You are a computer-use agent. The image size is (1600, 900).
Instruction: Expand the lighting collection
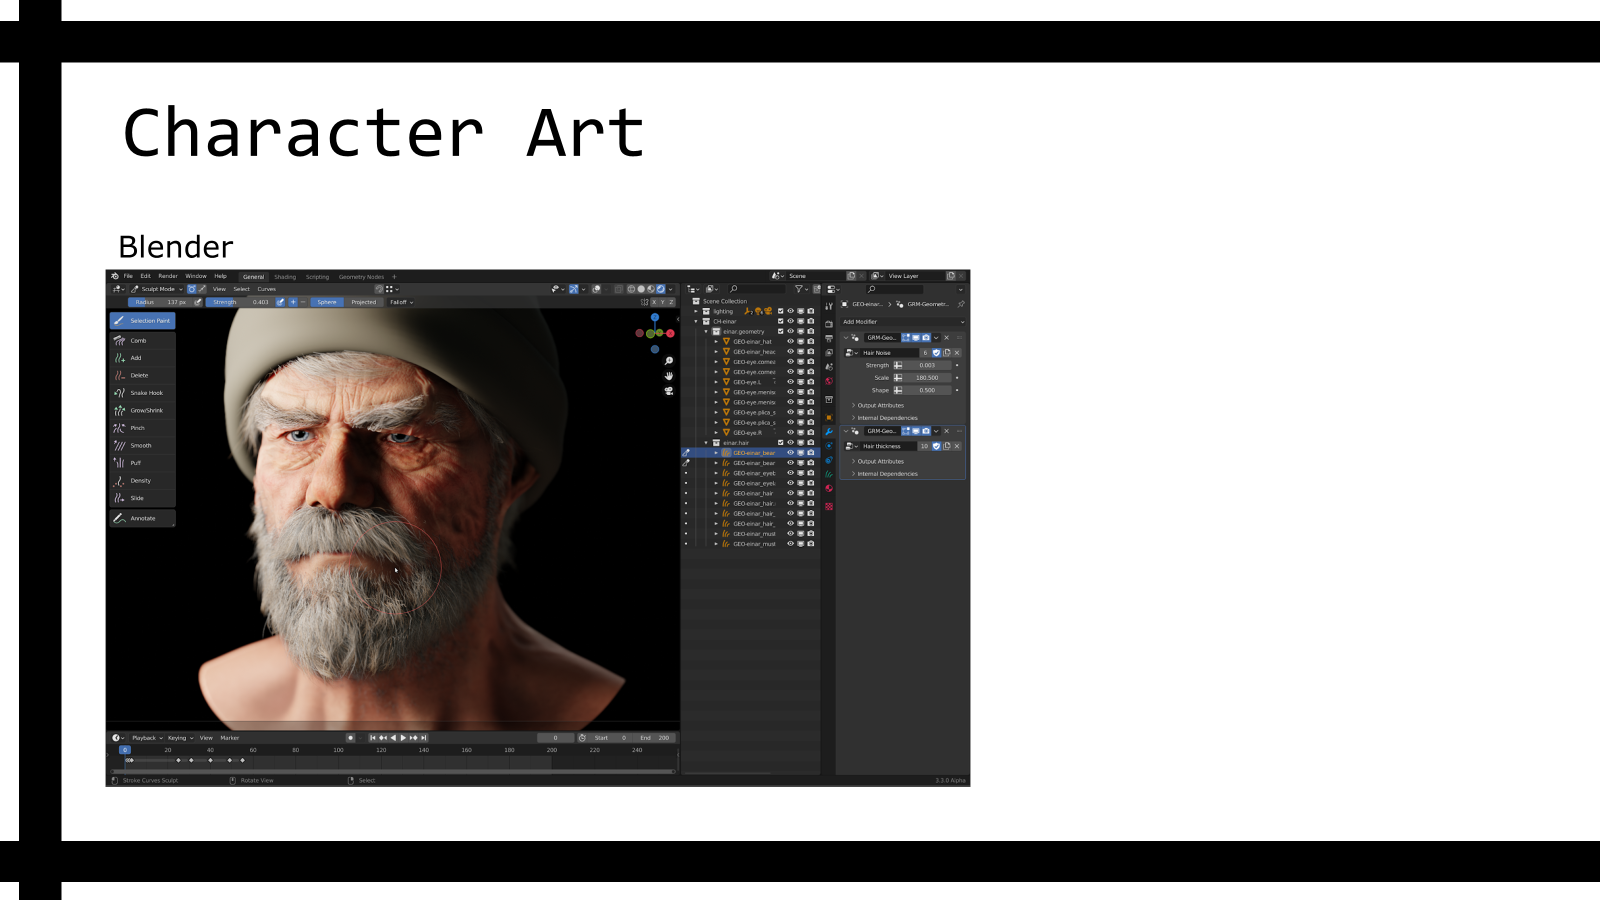point(696,311)
